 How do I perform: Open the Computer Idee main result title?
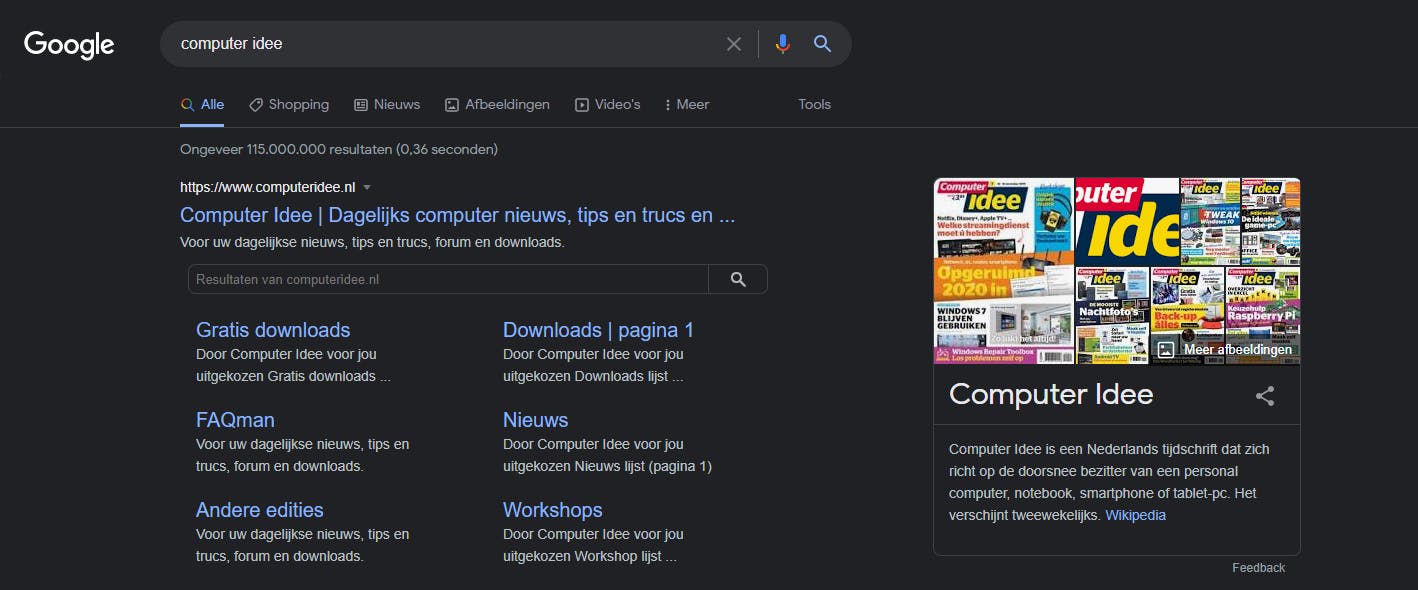click(458, 215)
